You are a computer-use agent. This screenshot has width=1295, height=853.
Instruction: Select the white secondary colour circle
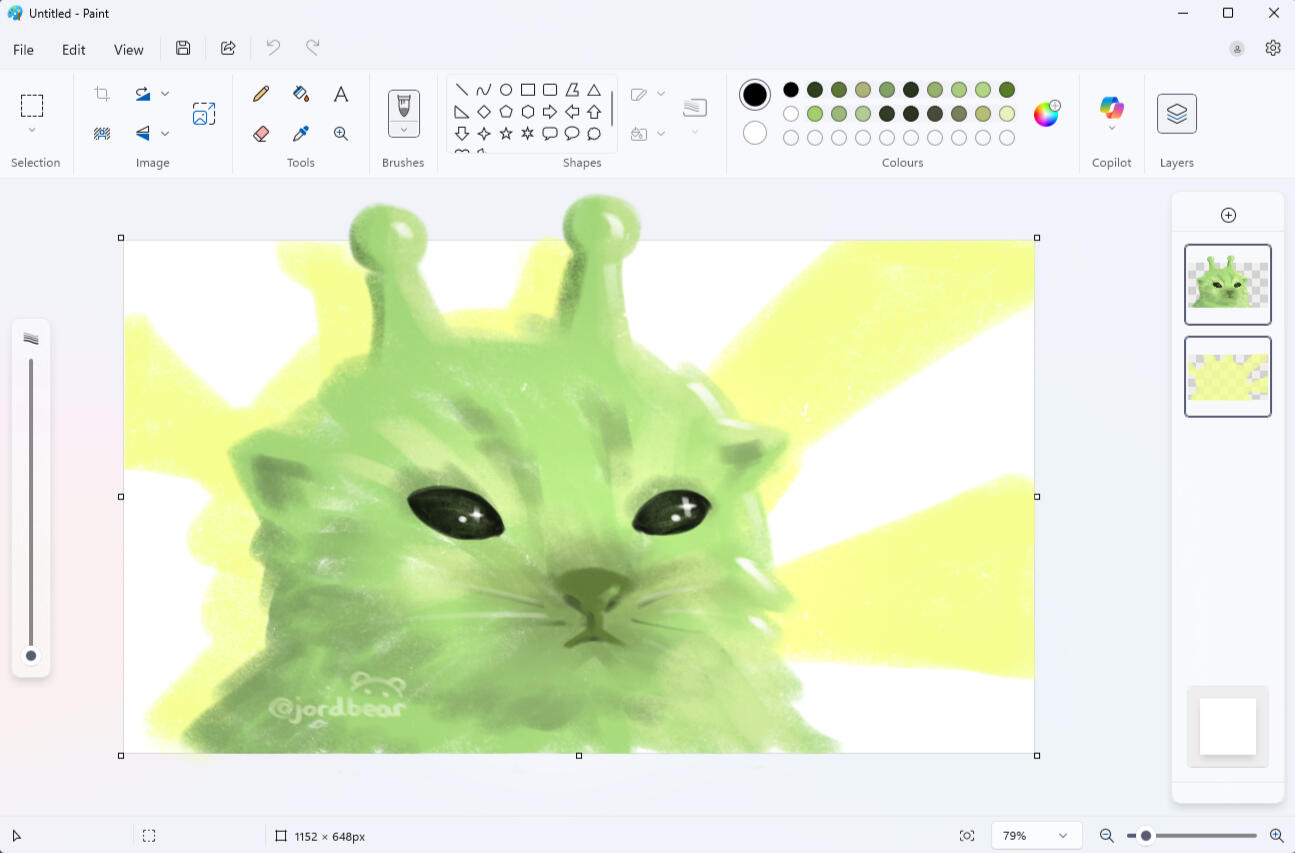click(x=755, y=133)
